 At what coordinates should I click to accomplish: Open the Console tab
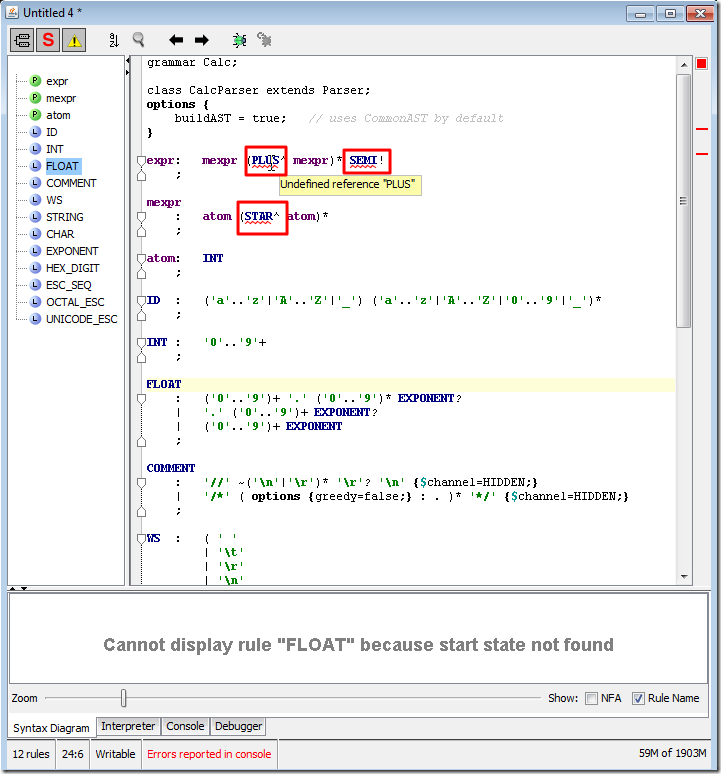(185, 726)
